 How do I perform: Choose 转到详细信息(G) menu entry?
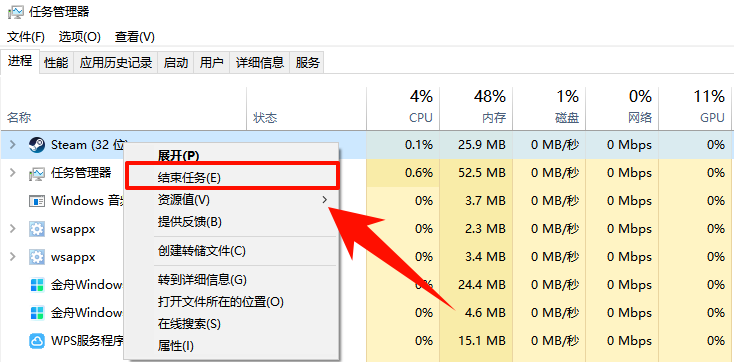231,280
